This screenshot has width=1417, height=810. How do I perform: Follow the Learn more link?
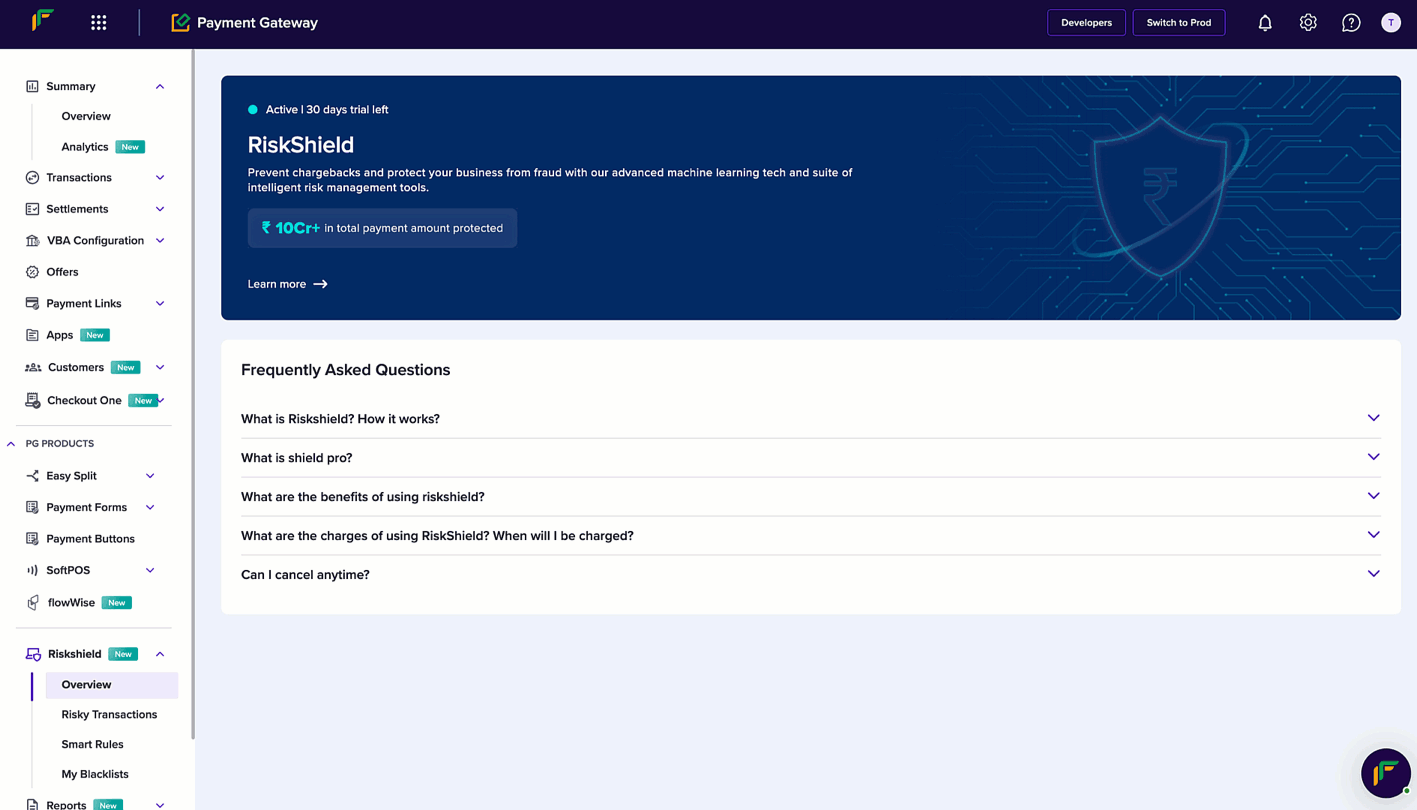coord(287,284)
